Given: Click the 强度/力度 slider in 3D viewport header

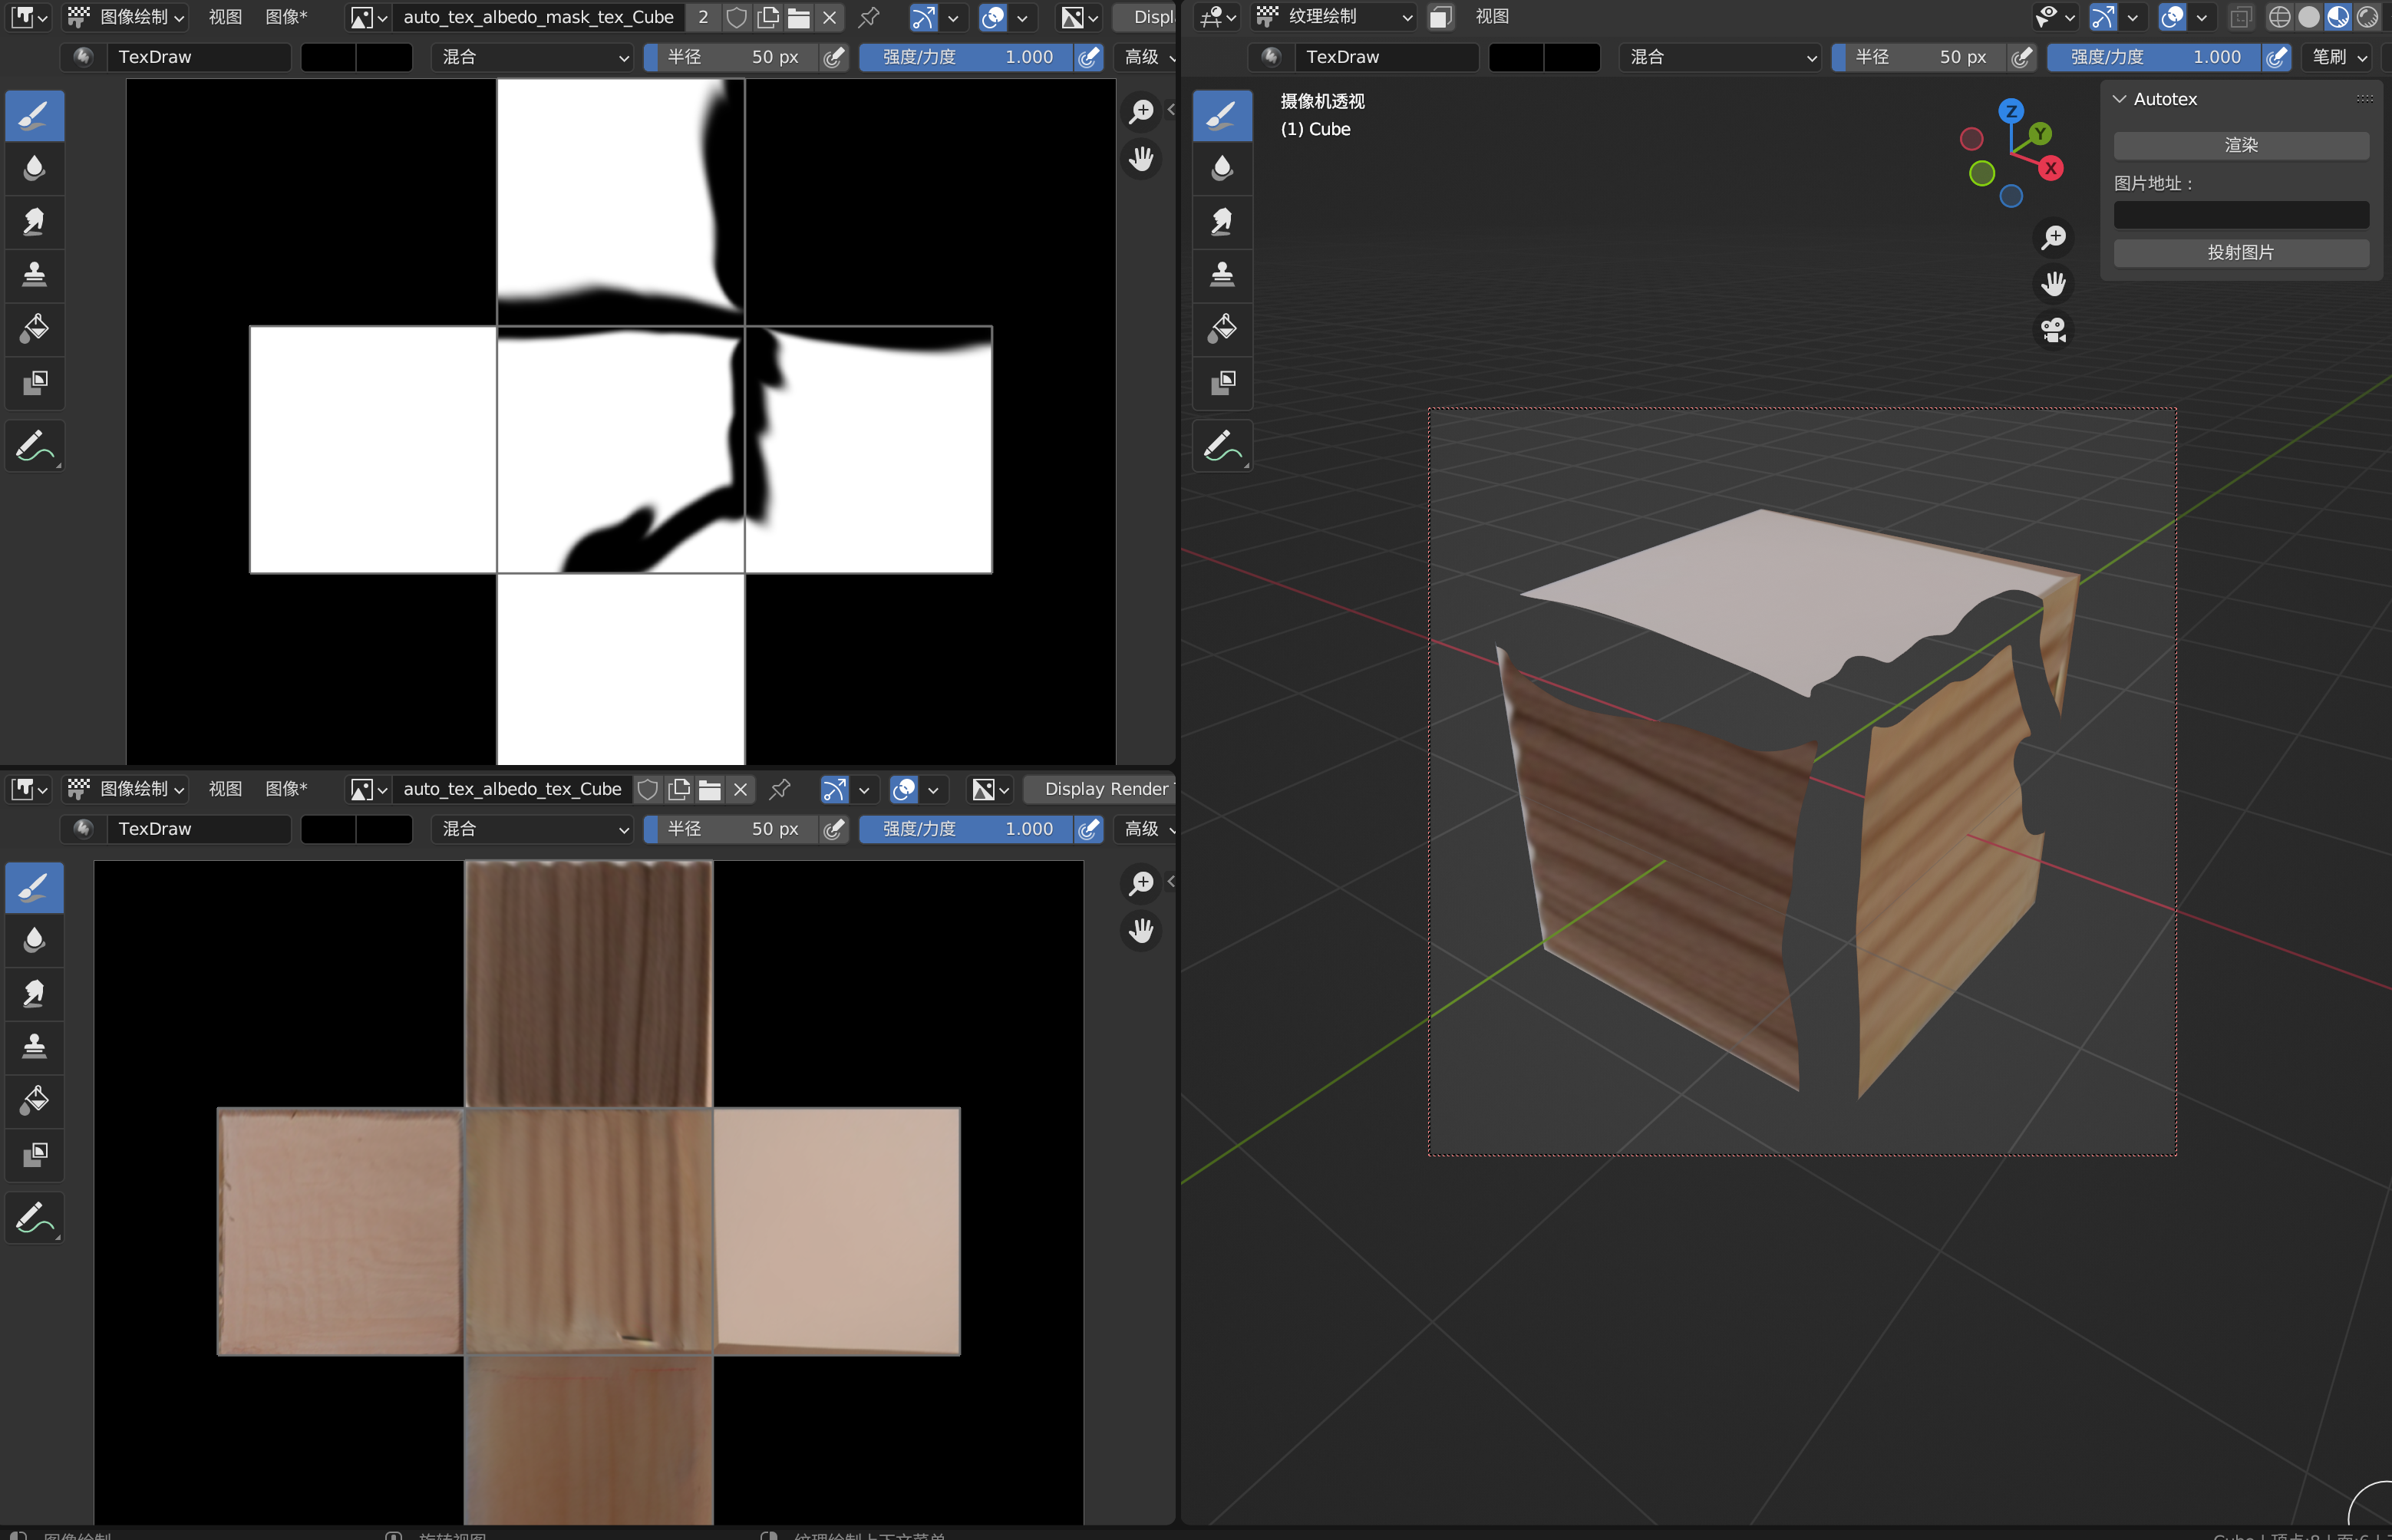Looking at the screenshot, I should coord(2154,57).
